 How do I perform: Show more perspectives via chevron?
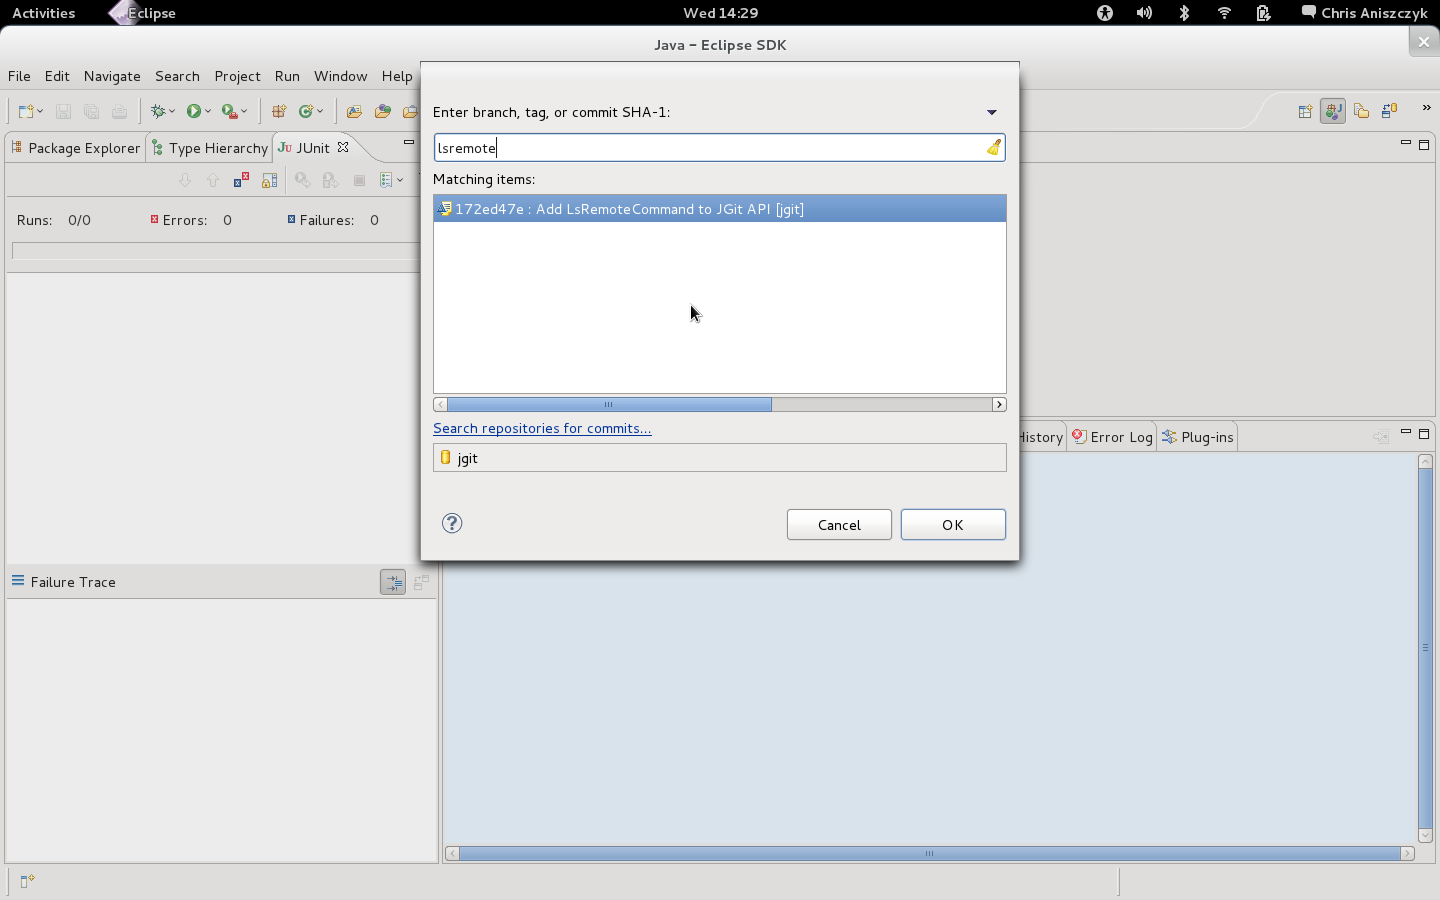point(1426,108)
